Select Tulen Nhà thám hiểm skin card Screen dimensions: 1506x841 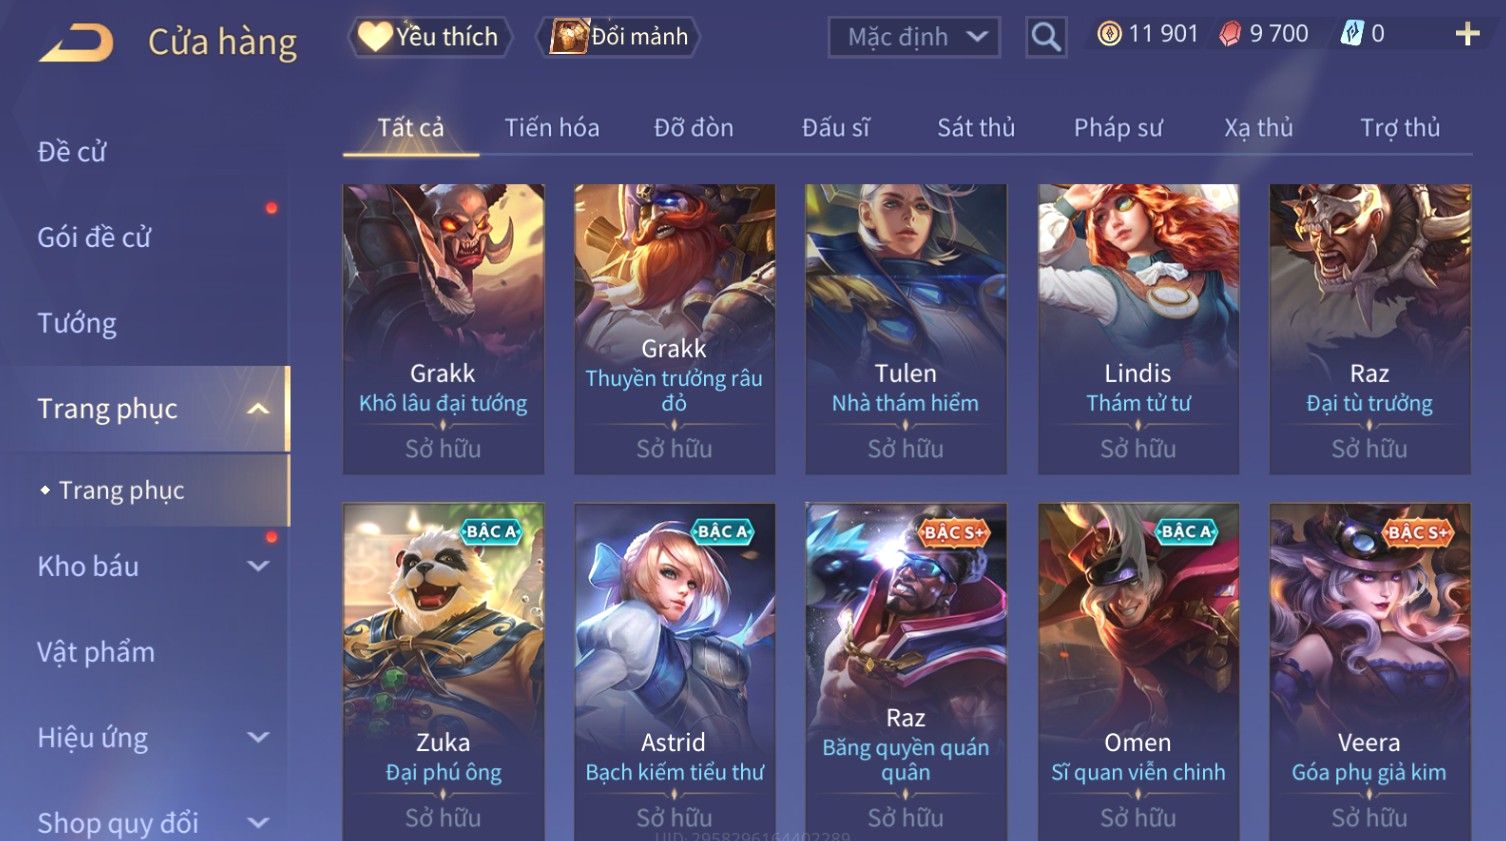tap(906, 328)
